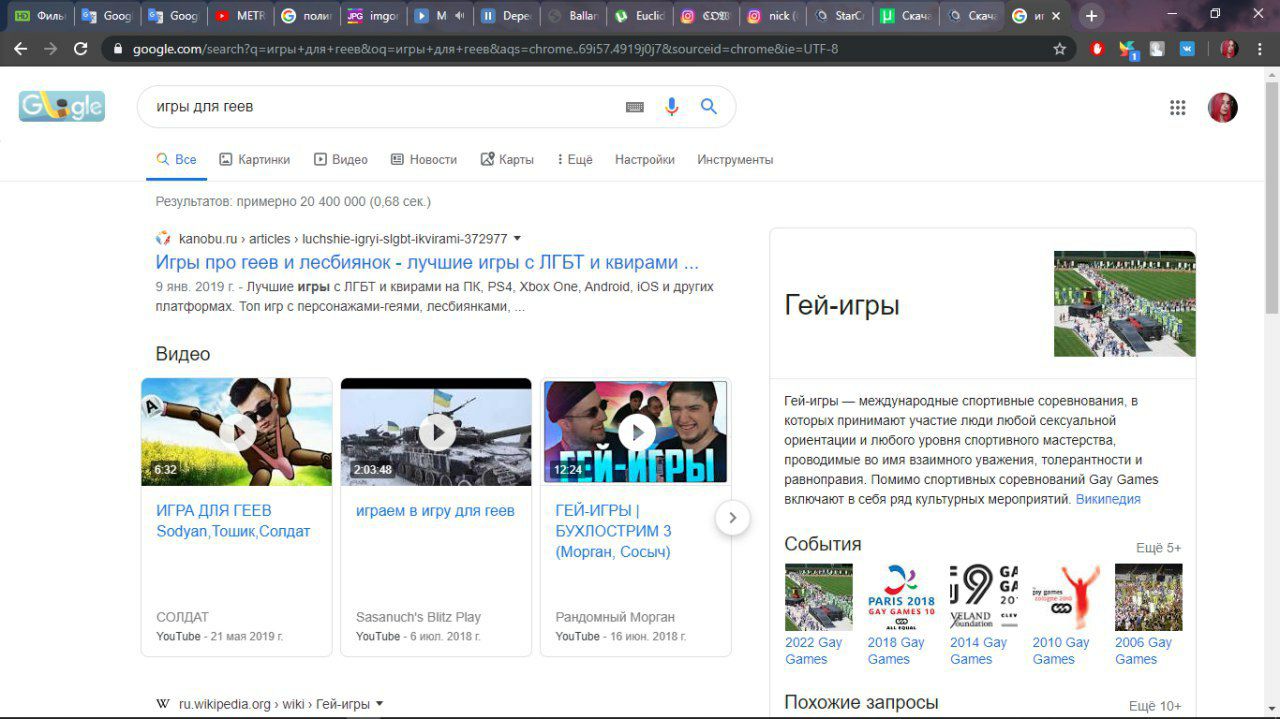
Task: Open Инструменты search tools
Action: coord(735,160)
